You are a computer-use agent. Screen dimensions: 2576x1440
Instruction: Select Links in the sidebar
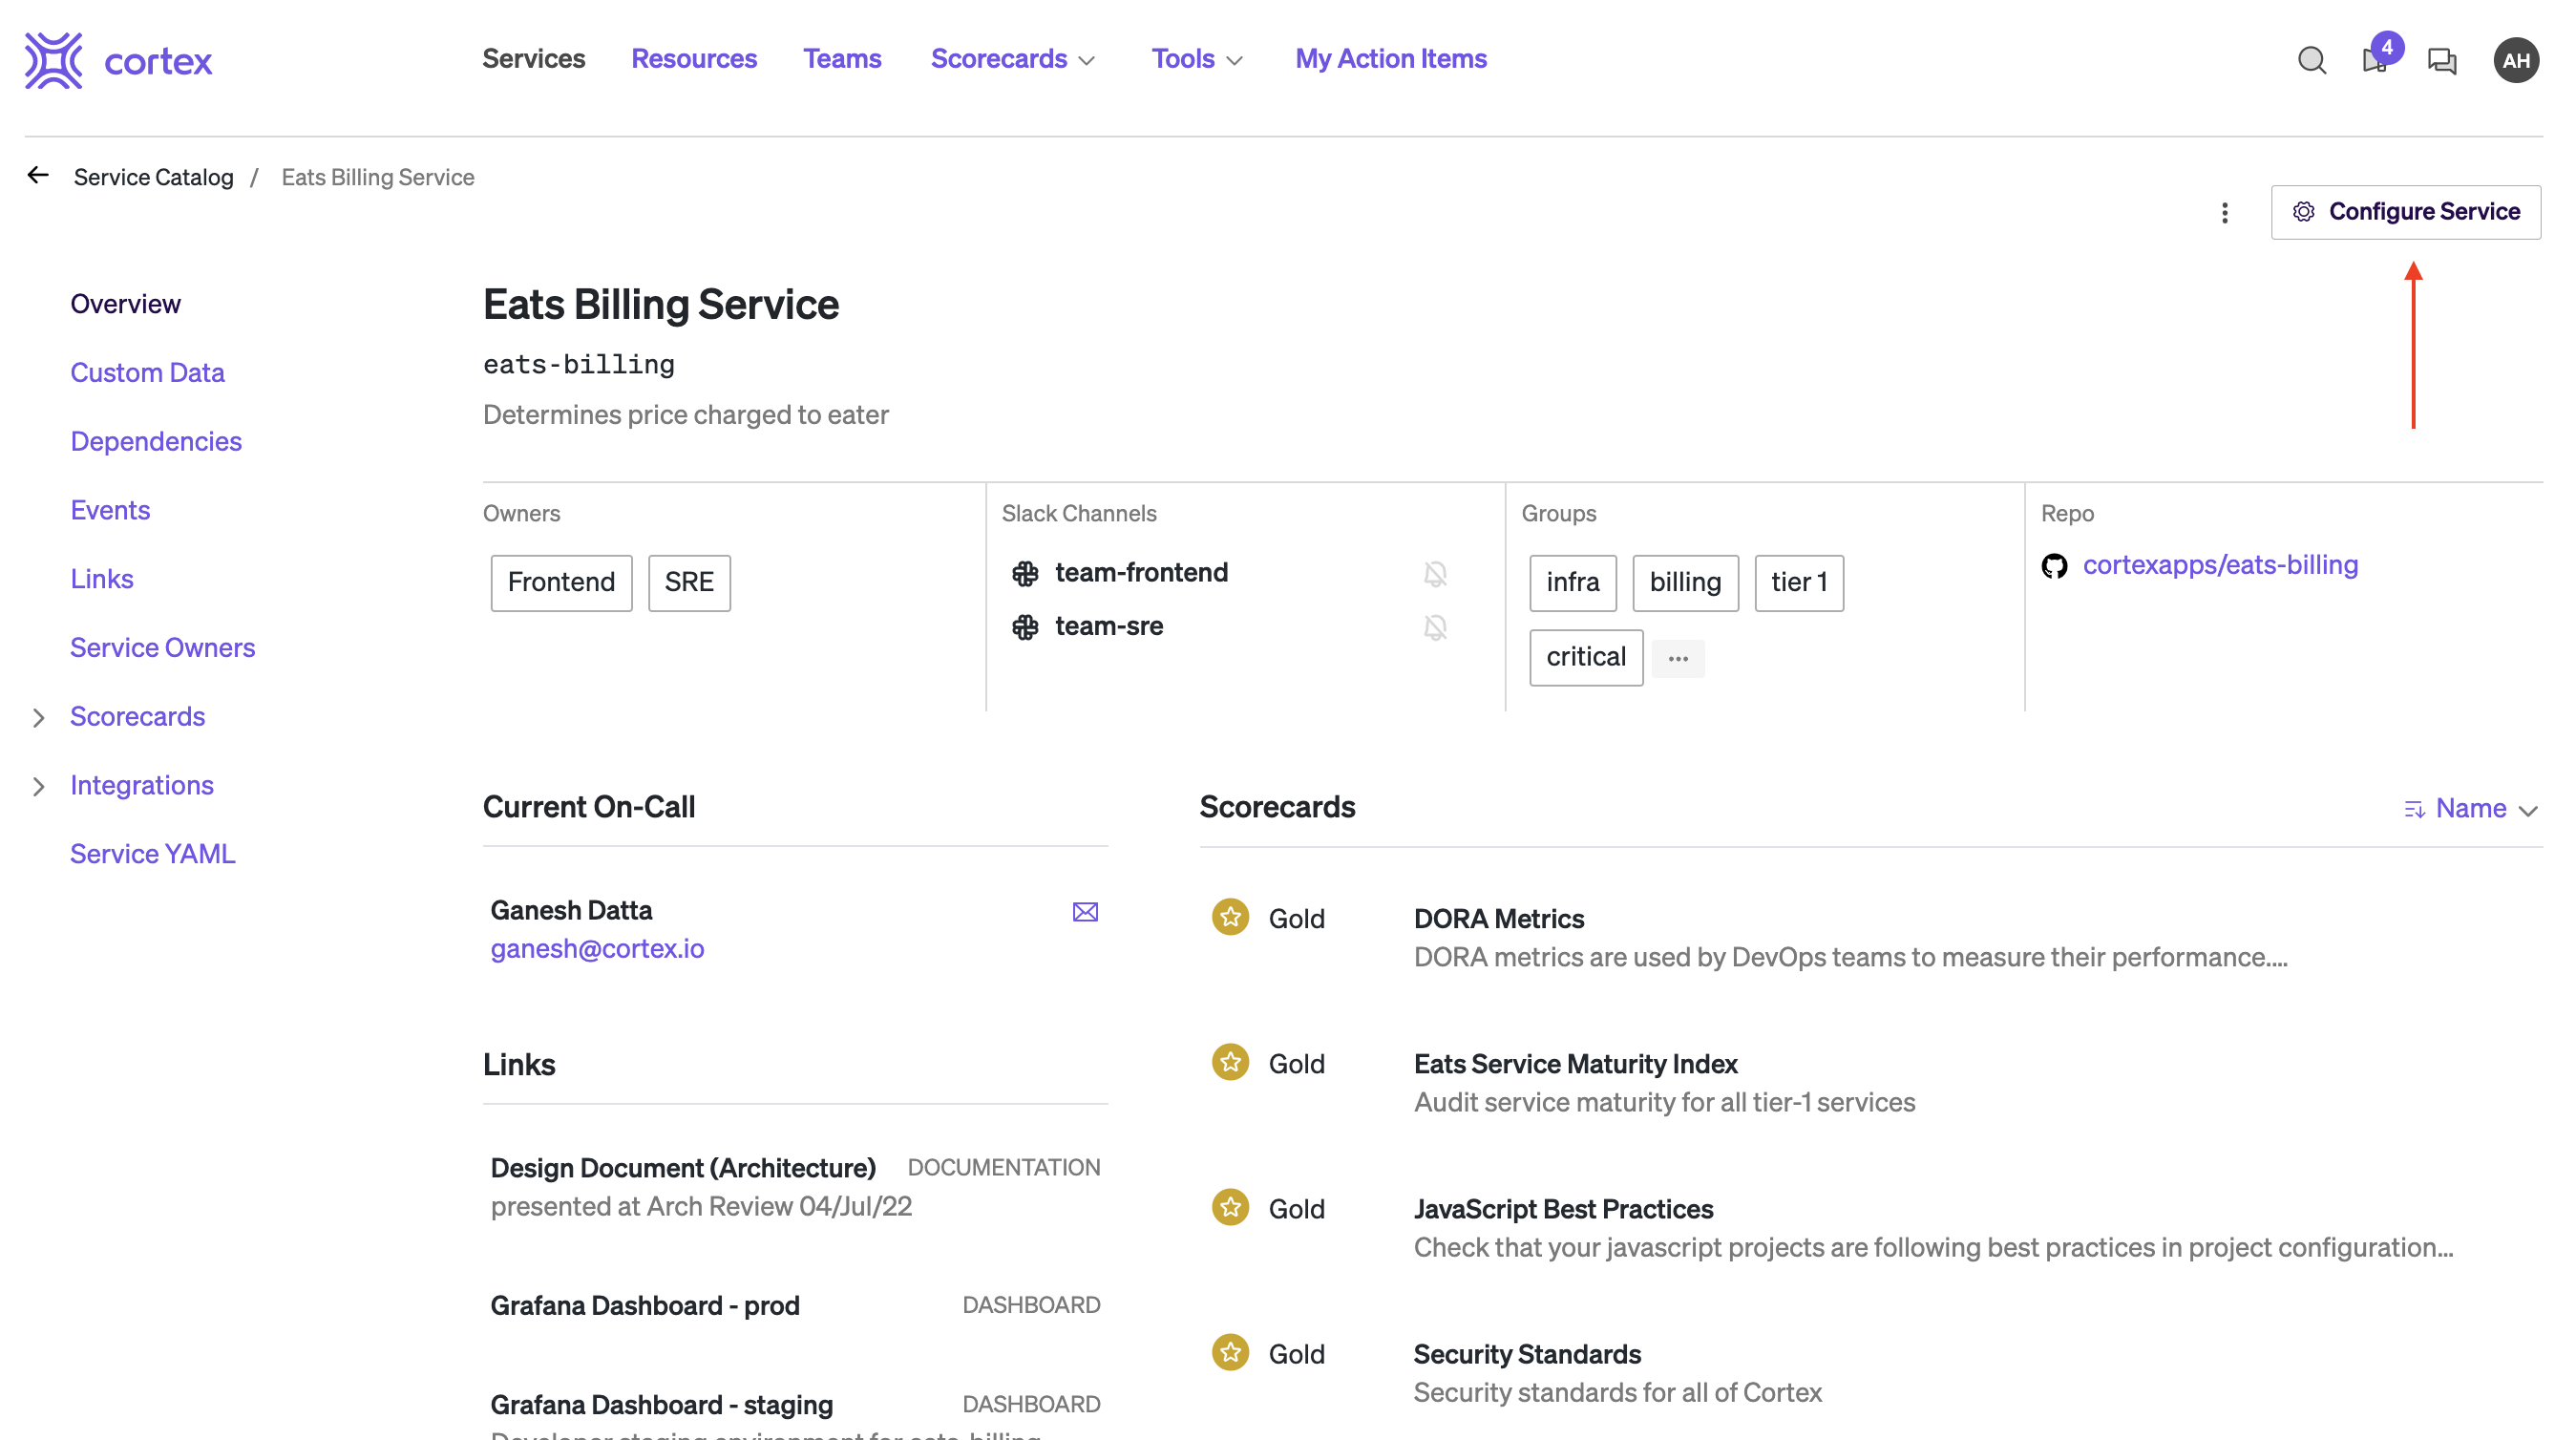coord(102,580)
